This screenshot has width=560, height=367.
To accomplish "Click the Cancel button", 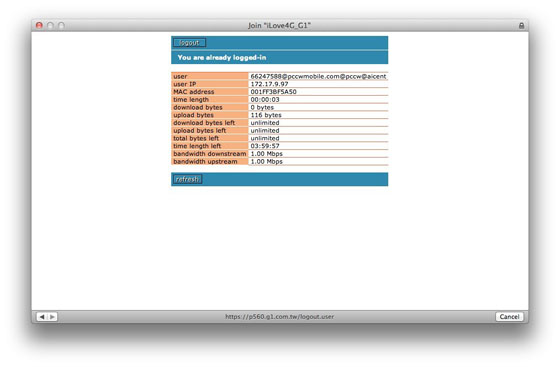I will click(x=509, y=317).
